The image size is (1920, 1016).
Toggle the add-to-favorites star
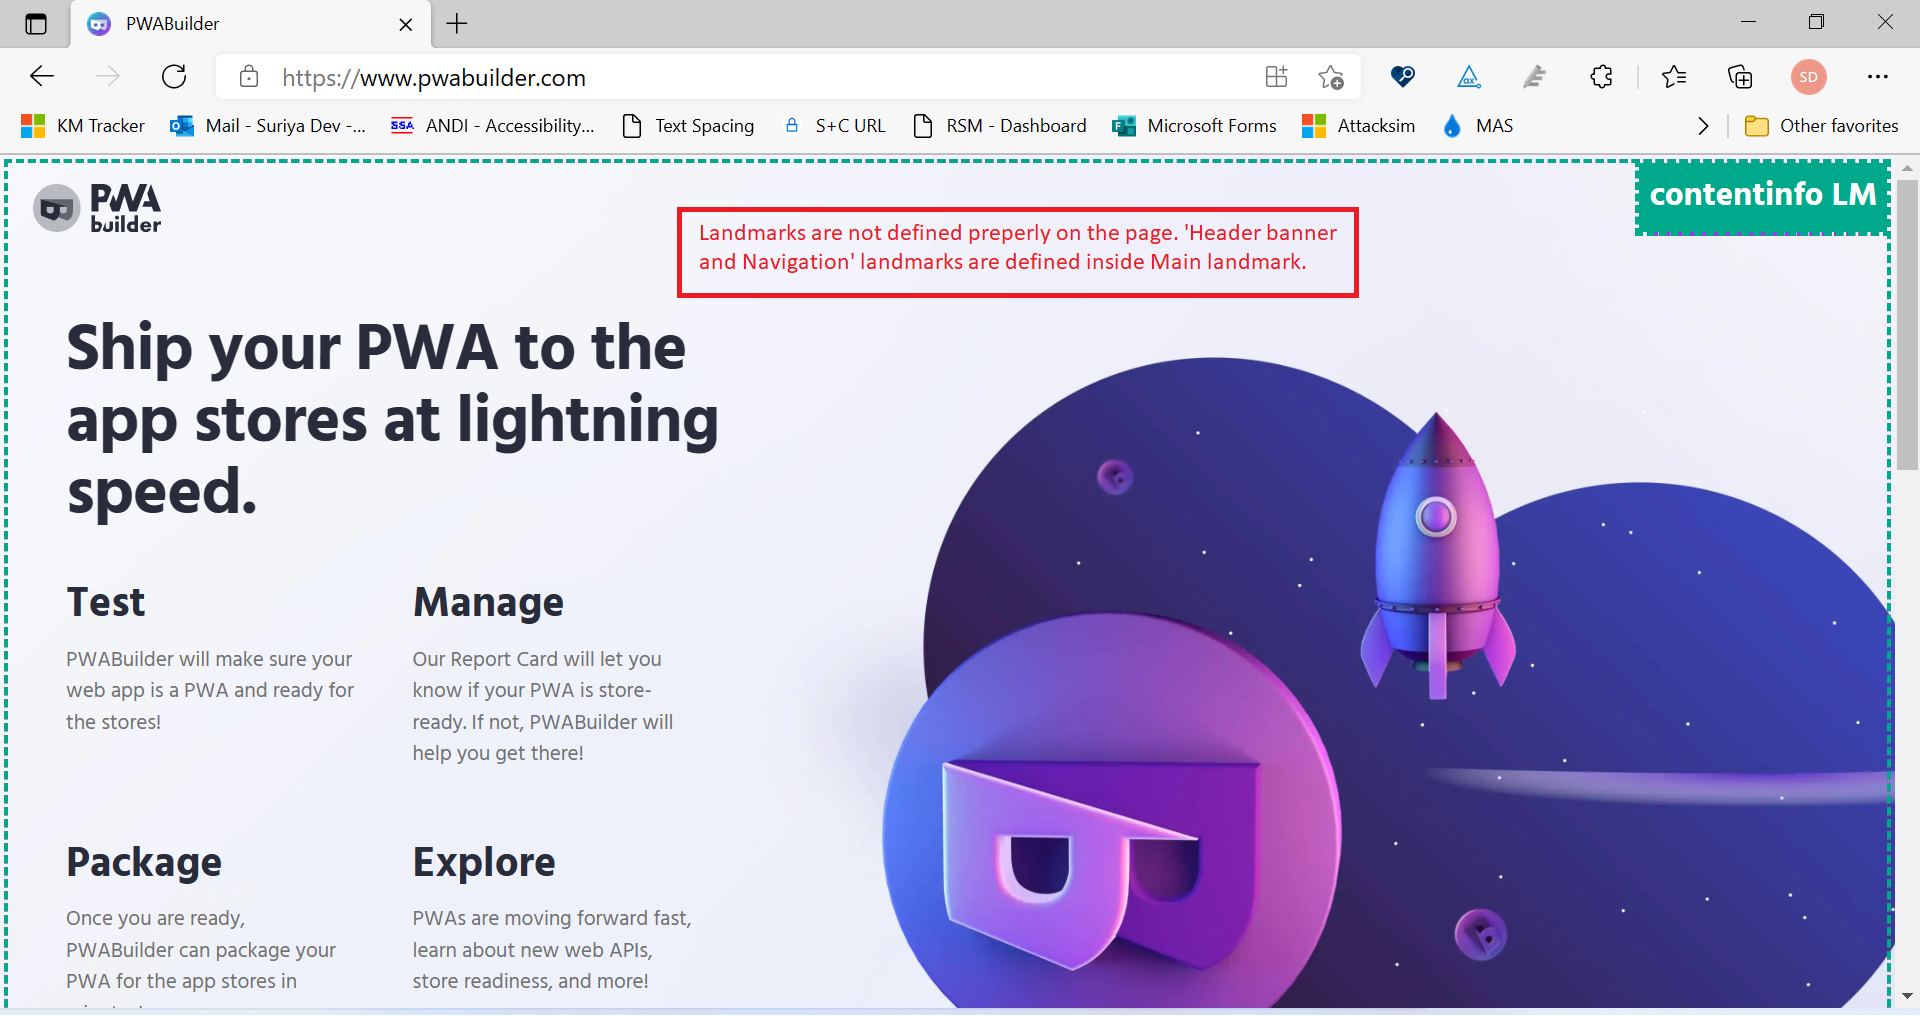pos(1331,77)
